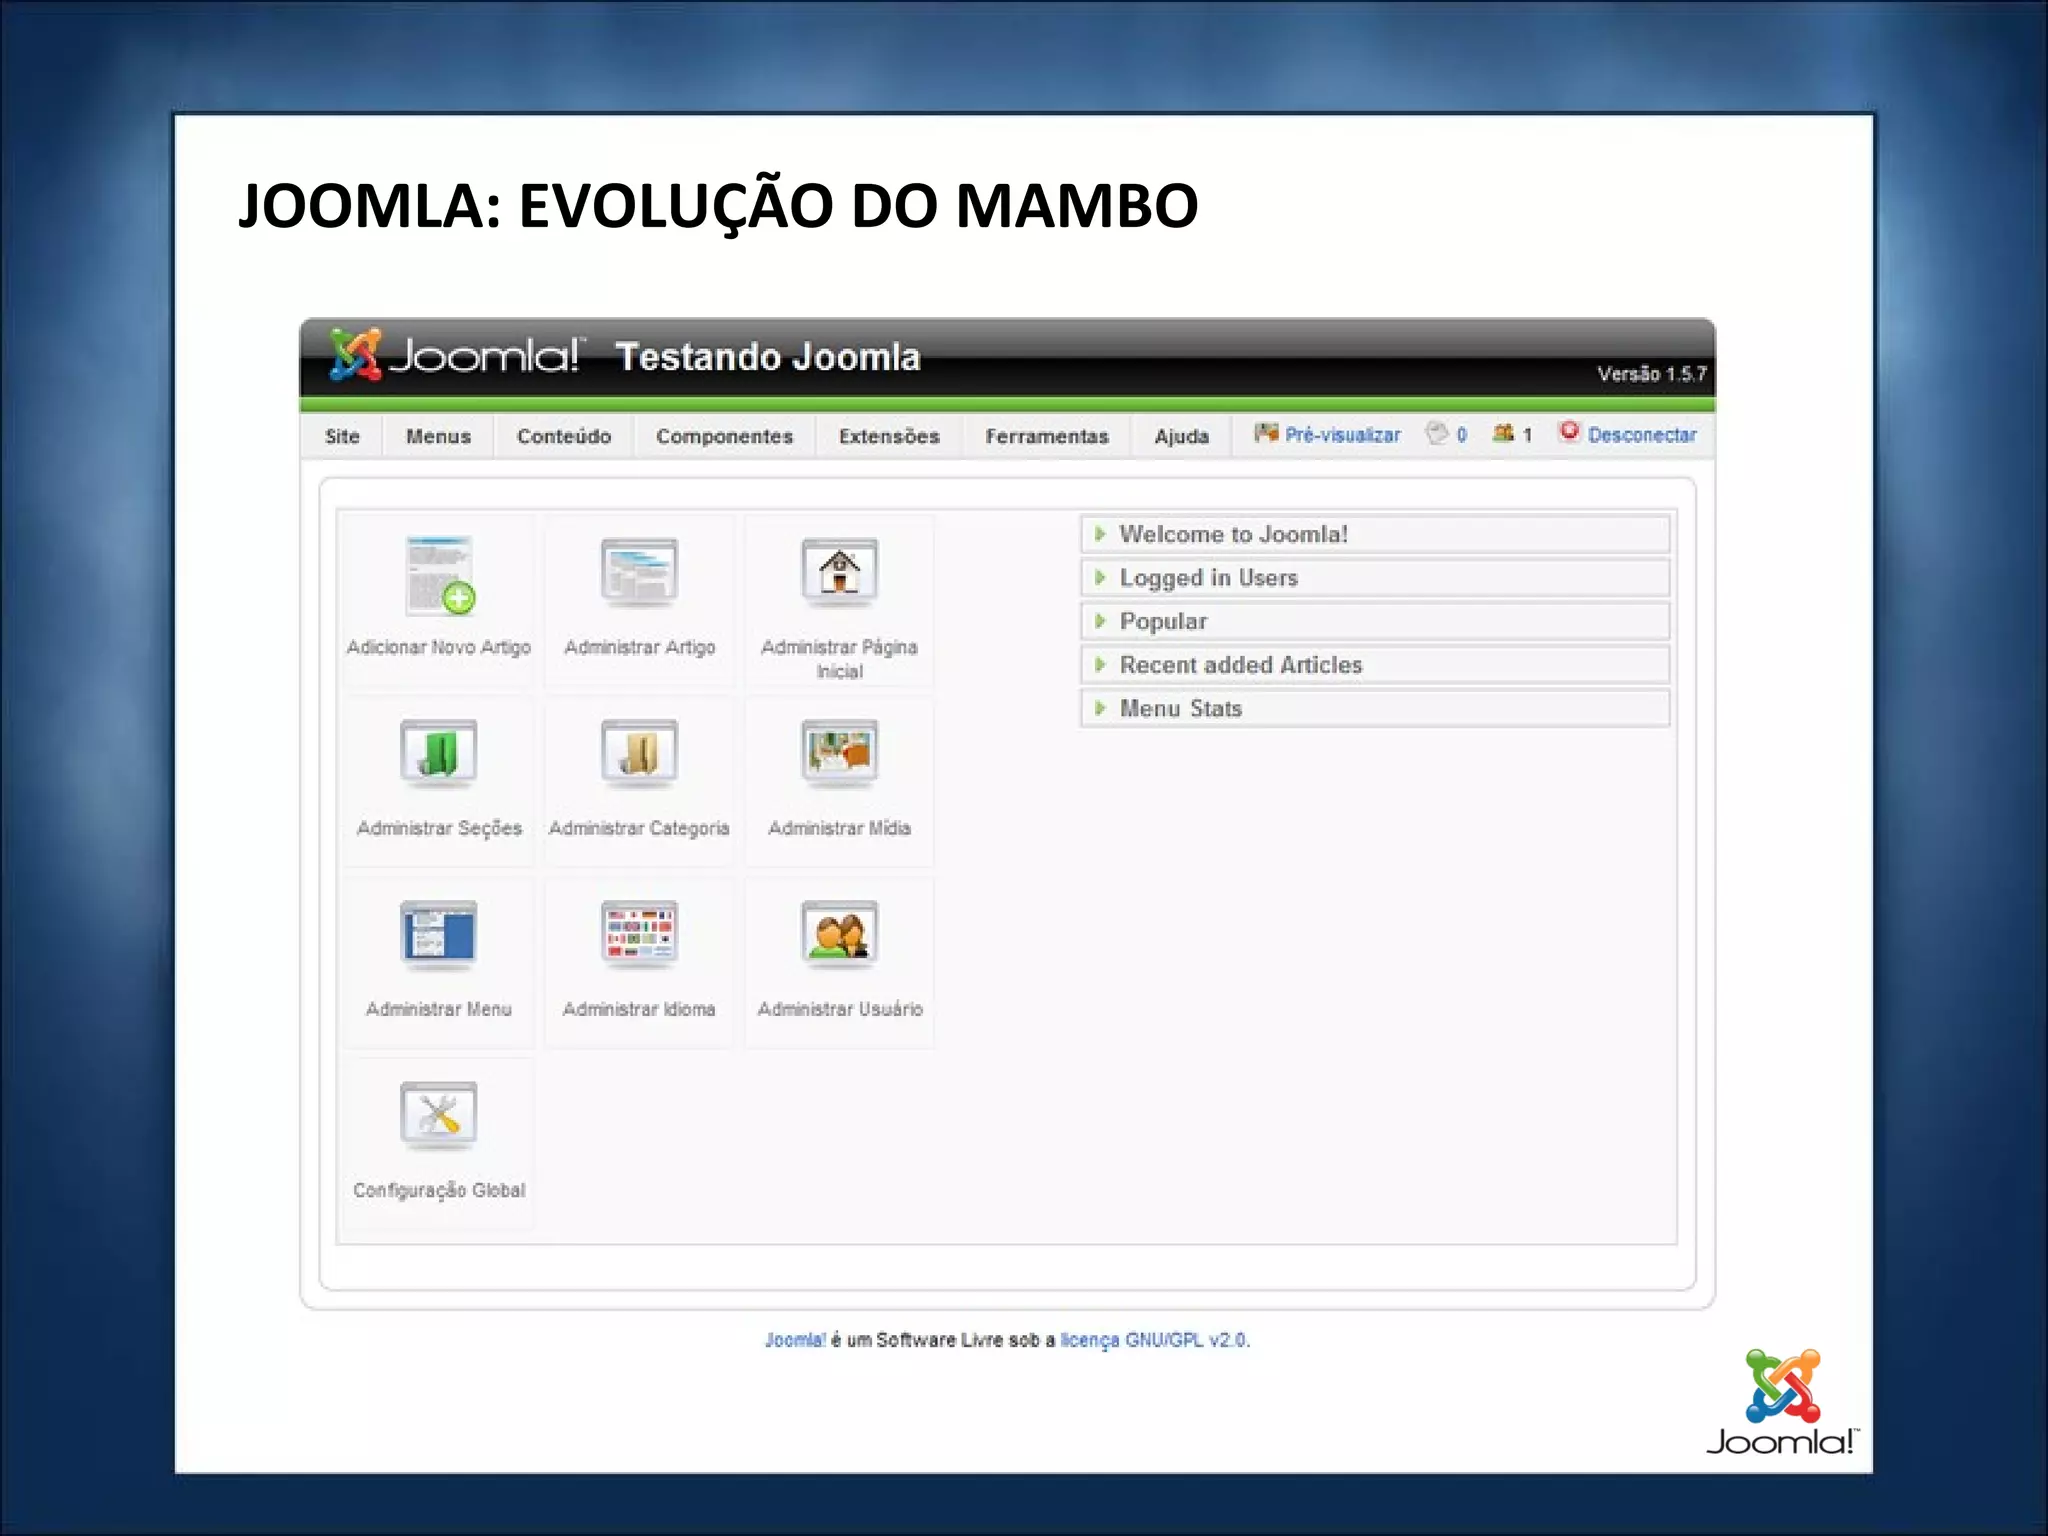The image size is (2048, 1536).
Task: Expand the Menu Stats panel
Action: pyautogui.click(x=1375, y=708)
